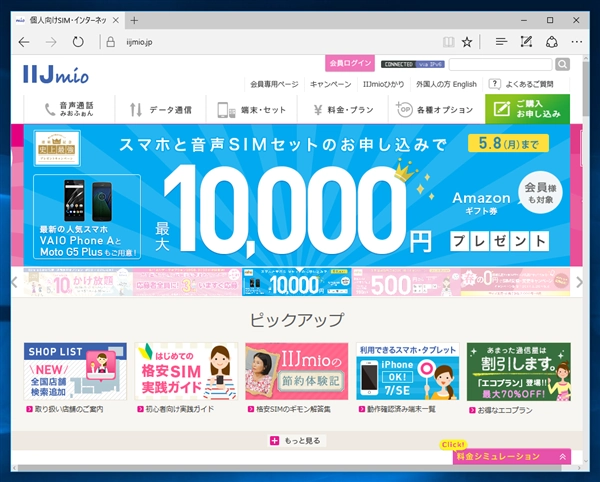Open エコプラン 最大70%OFF card
Screen dimensions: 600x482
tap(518, 371)
